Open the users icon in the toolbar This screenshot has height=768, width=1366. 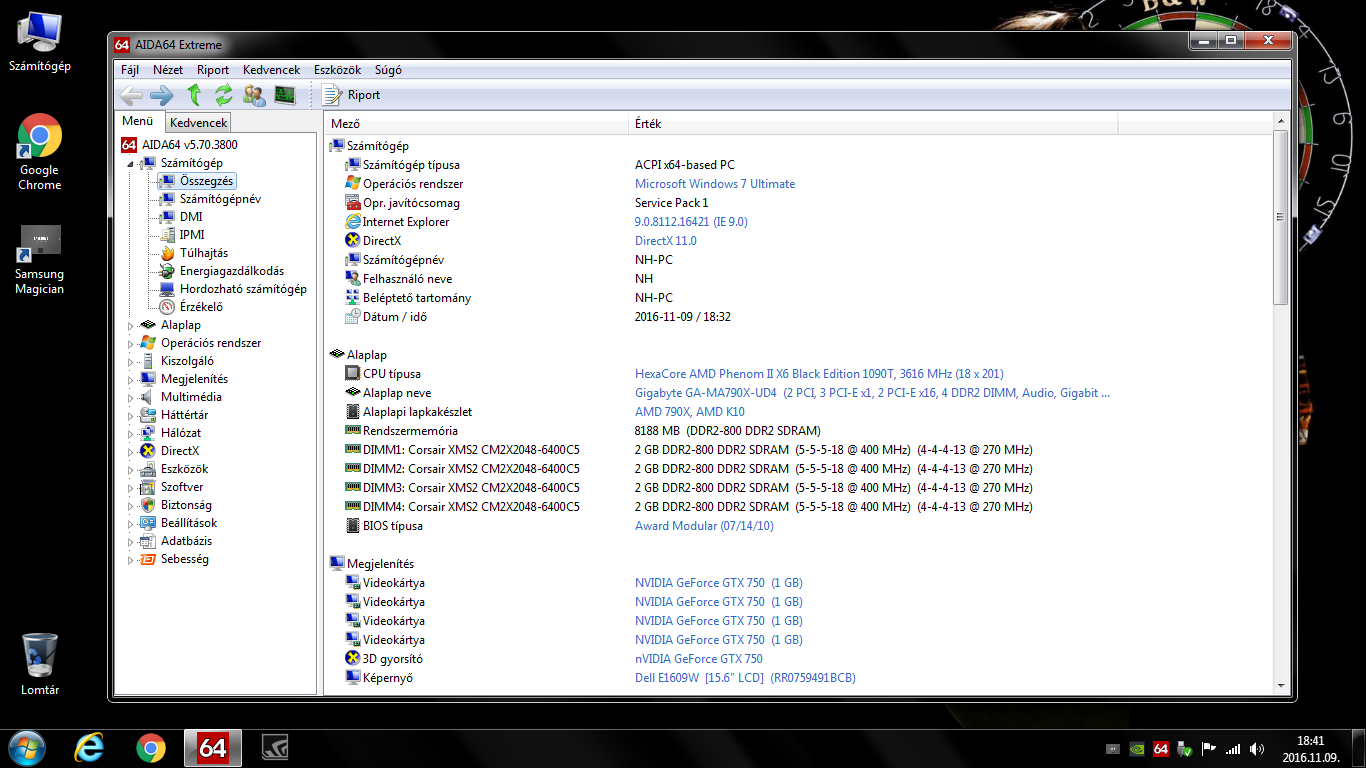click(254, 95)
